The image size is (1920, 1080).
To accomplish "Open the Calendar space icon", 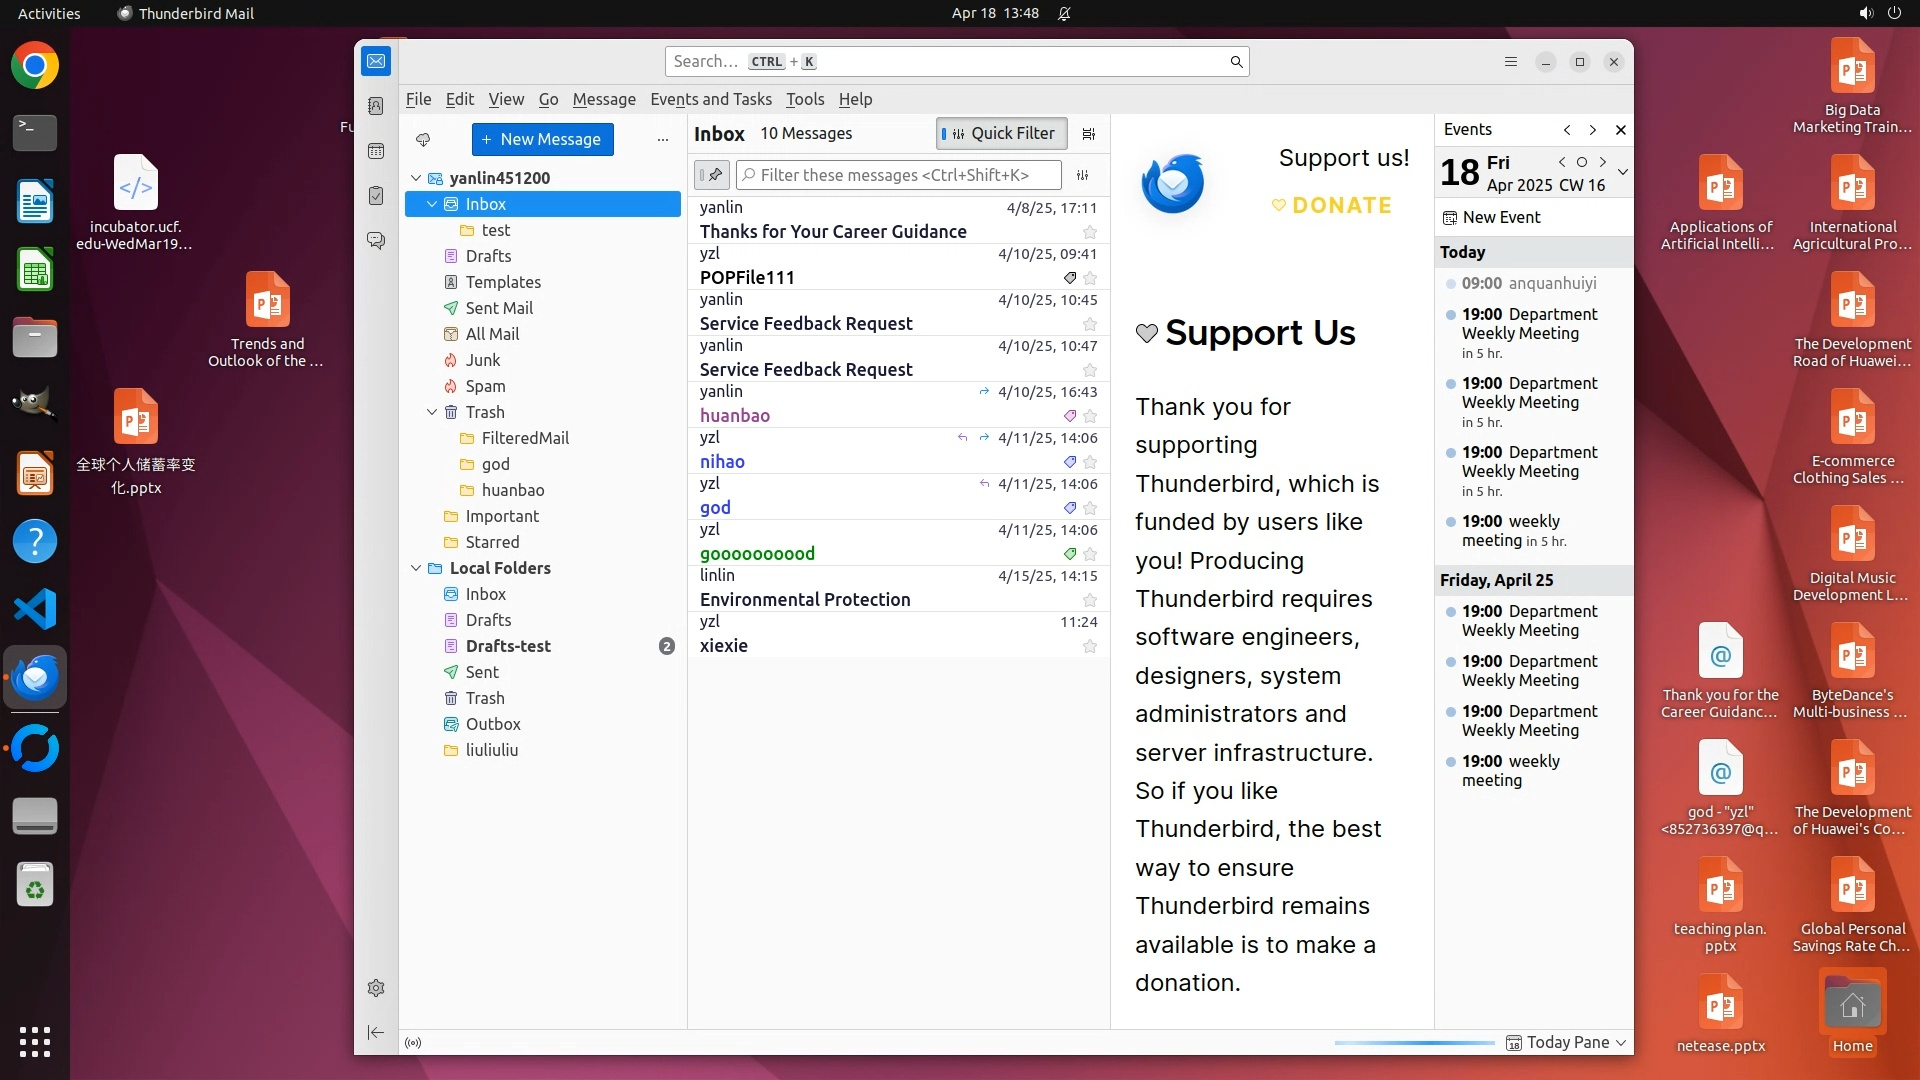I will point(376,151).
